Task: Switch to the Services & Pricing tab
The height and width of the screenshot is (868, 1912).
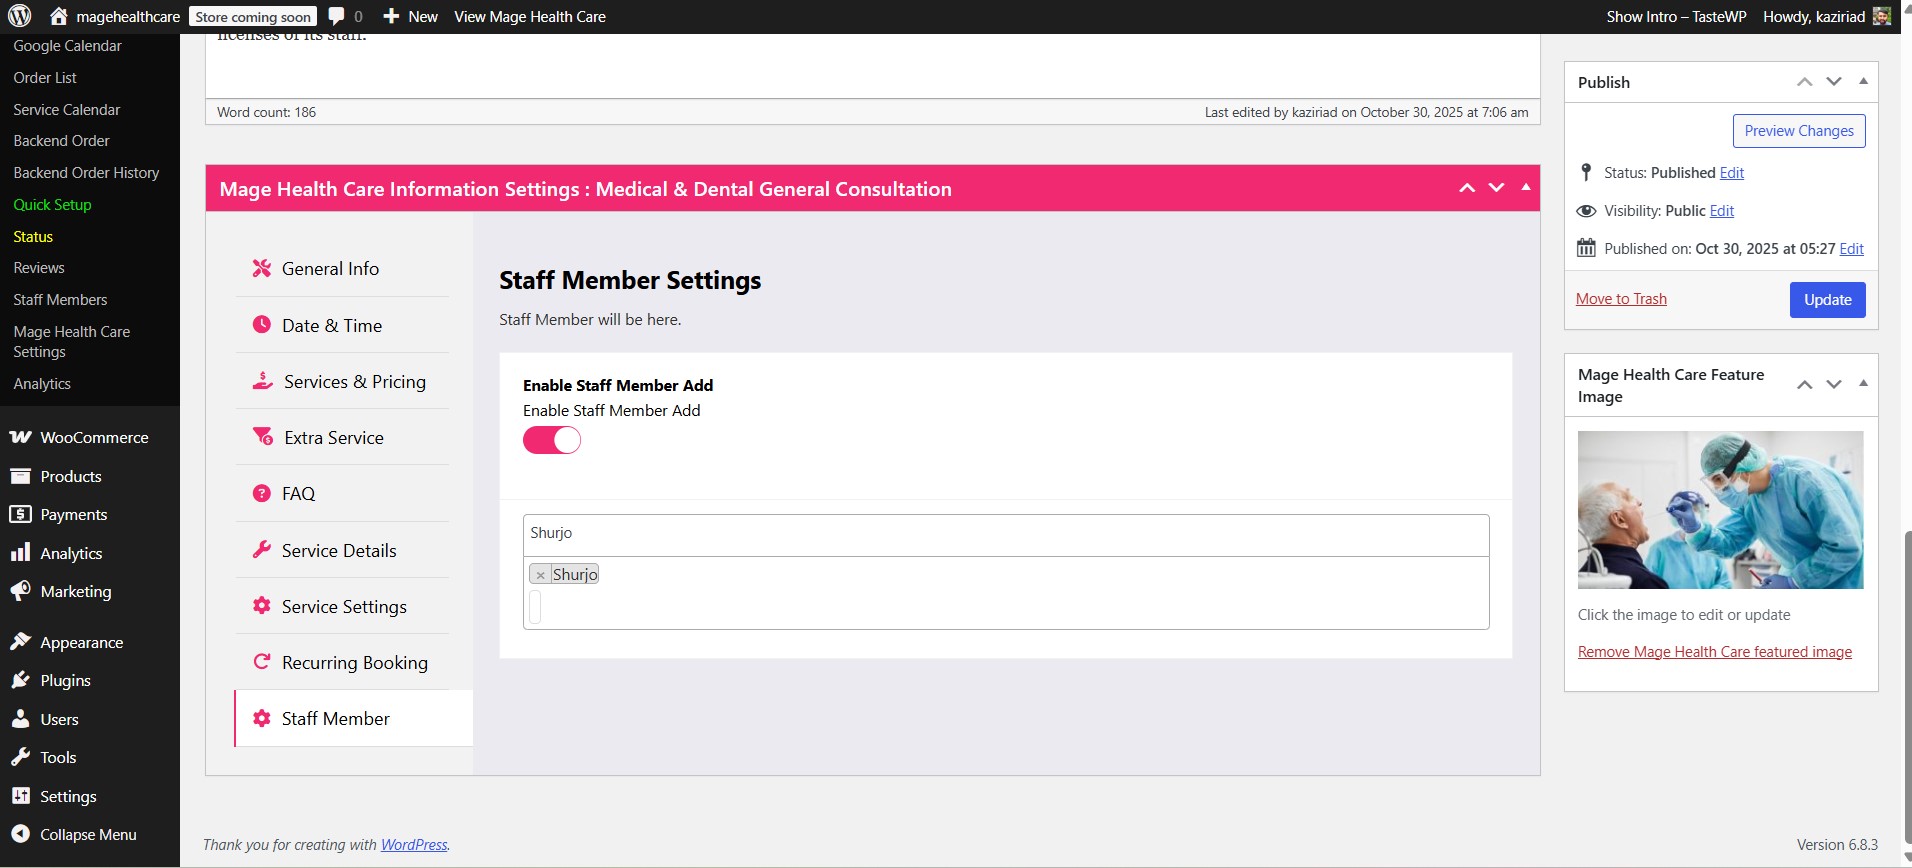Action: tap(354, 381)
